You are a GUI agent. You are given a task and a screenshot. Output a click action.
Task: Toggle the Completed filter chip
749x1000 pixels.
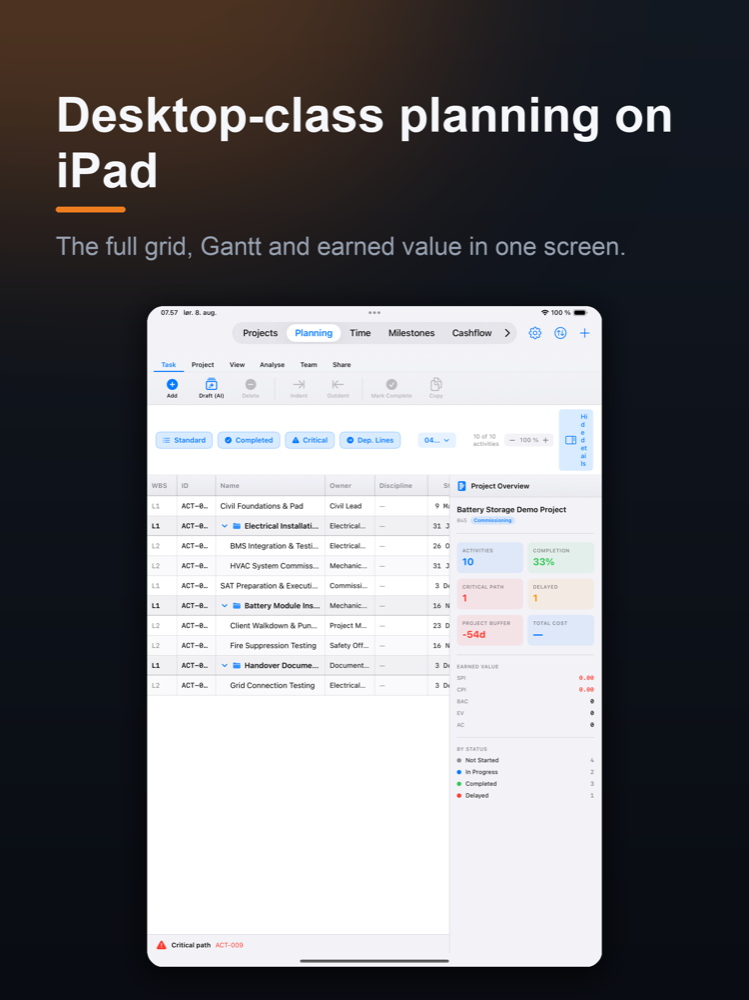click(x=249, y=440)
